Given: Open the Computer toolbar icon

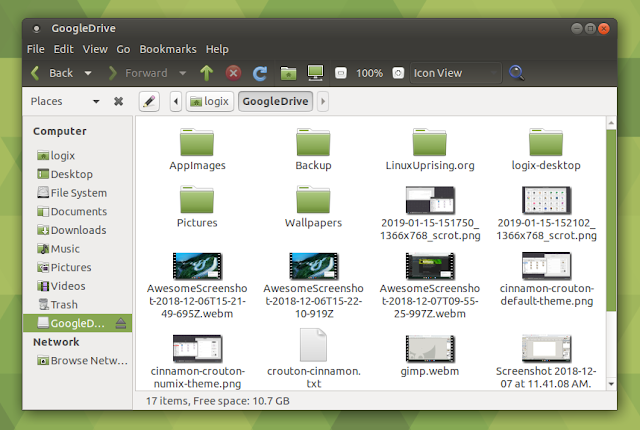Looking at the screenshot, I should [316, 73].
